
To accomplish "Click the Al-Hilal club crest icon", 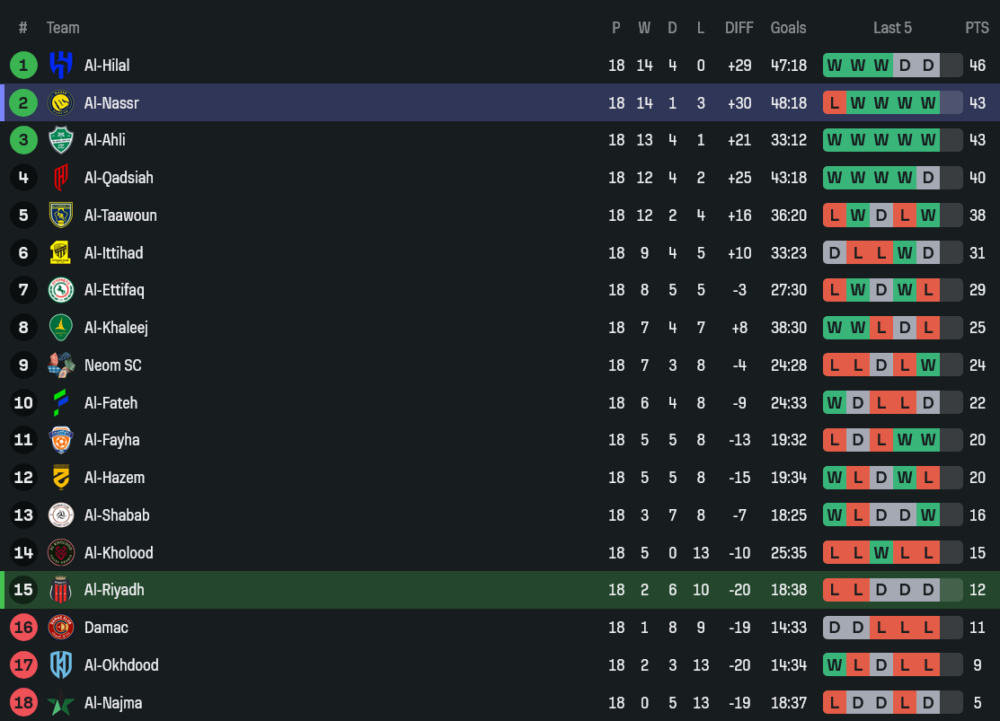I will click(61, 65).
